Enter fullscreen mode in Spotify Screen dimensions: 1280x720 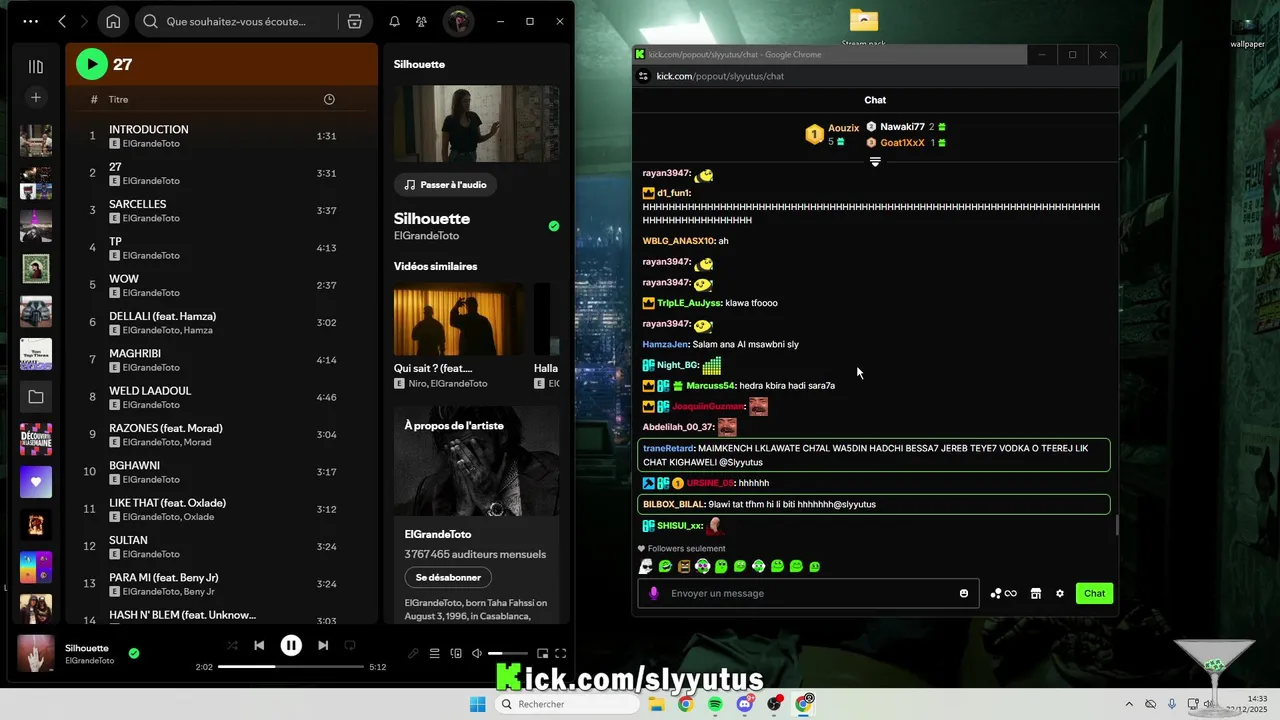(x=561, y=654)
